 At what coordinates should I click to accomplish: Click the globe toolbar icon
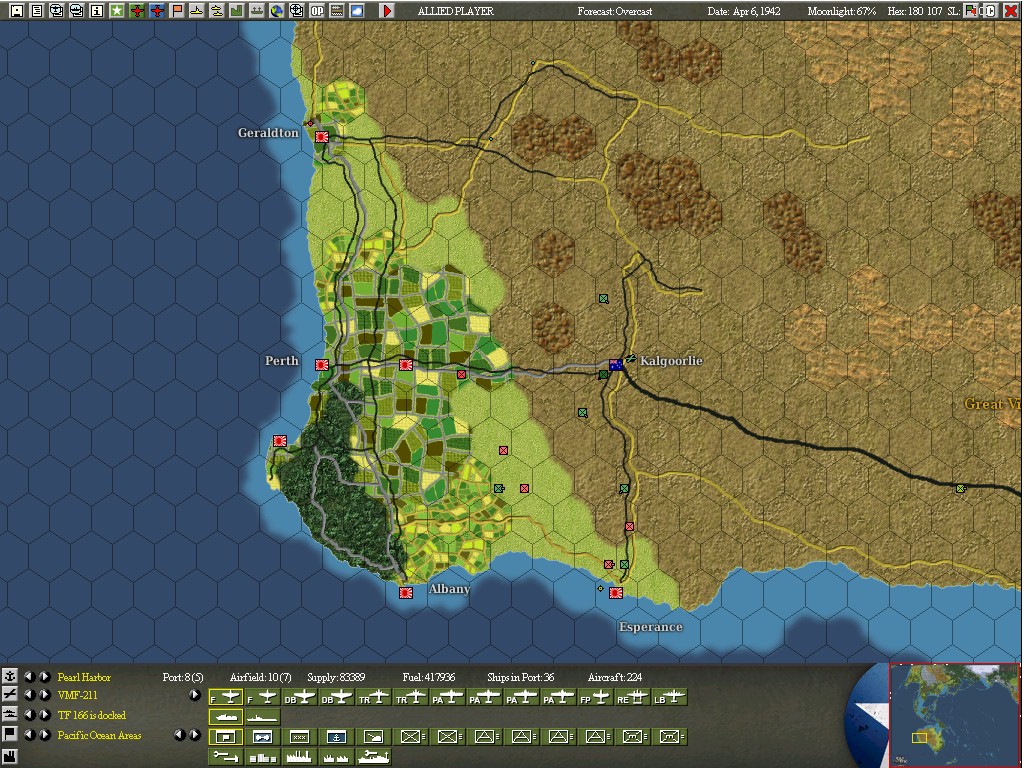277,10
